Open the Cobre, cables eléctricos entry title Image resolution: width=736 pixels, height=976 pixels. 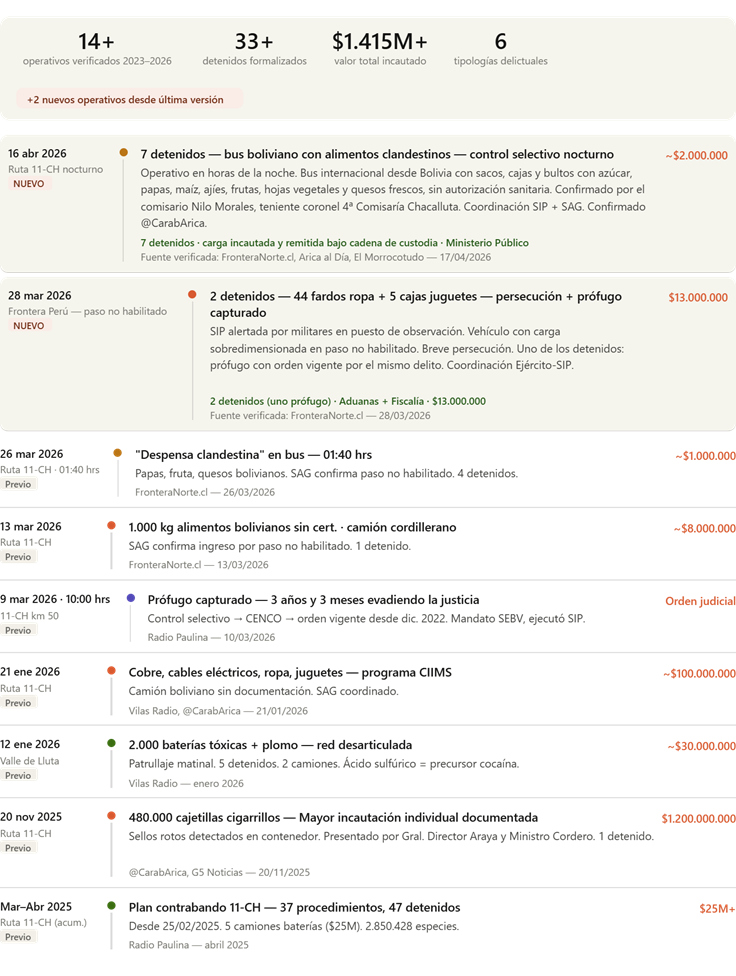[x=290, y=672]
